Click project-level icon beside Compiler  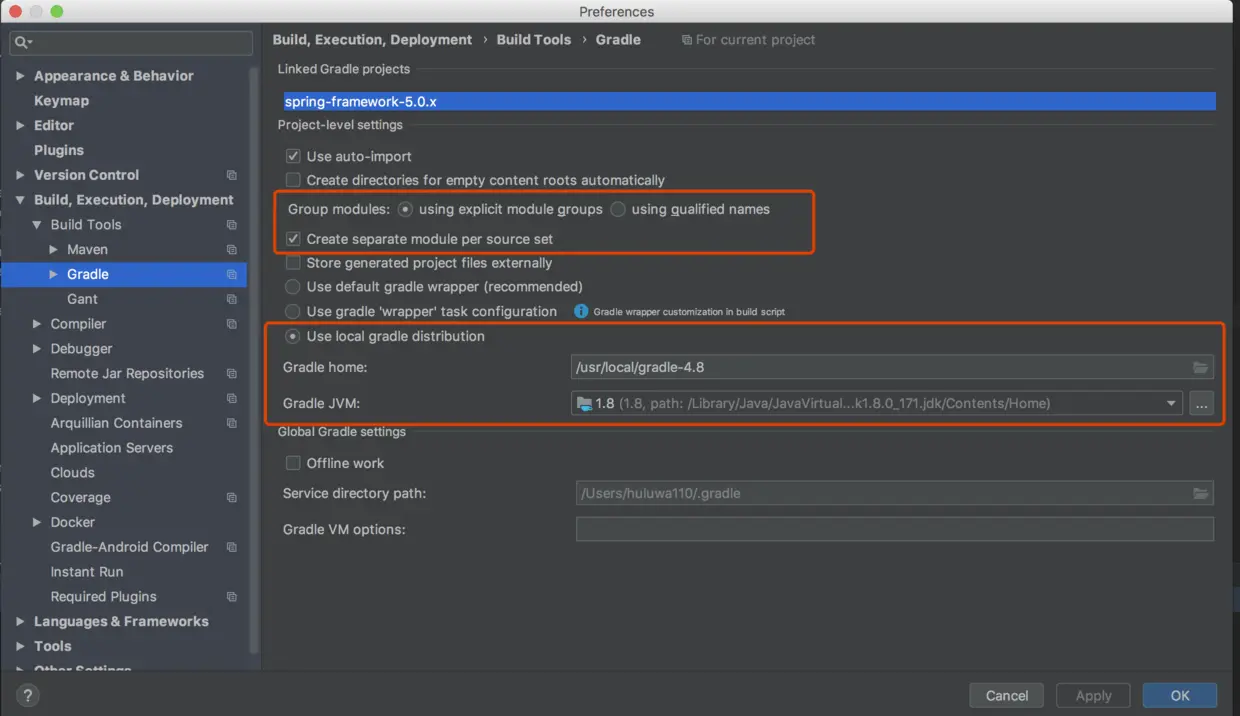click(x=232, y=324)
